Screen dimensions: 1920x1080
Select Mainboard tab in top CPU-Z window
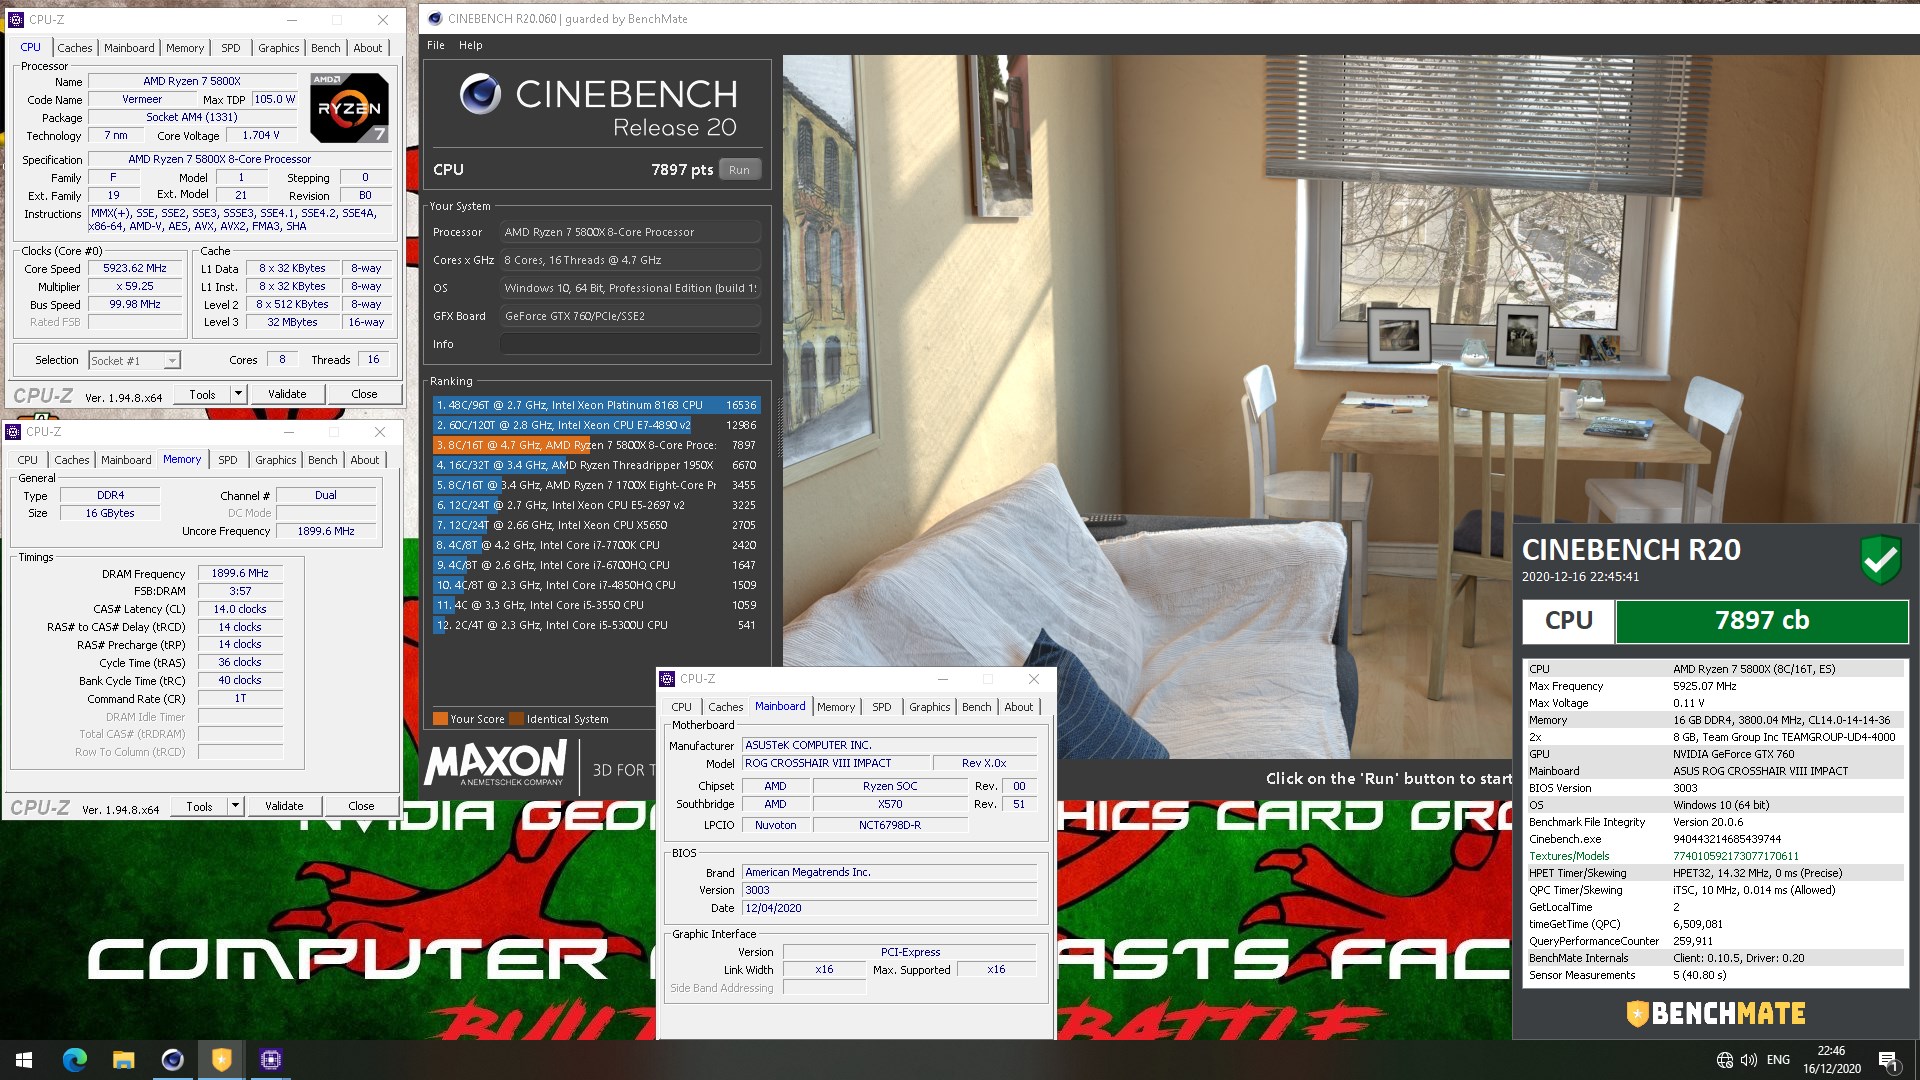[x=129, y=48]
